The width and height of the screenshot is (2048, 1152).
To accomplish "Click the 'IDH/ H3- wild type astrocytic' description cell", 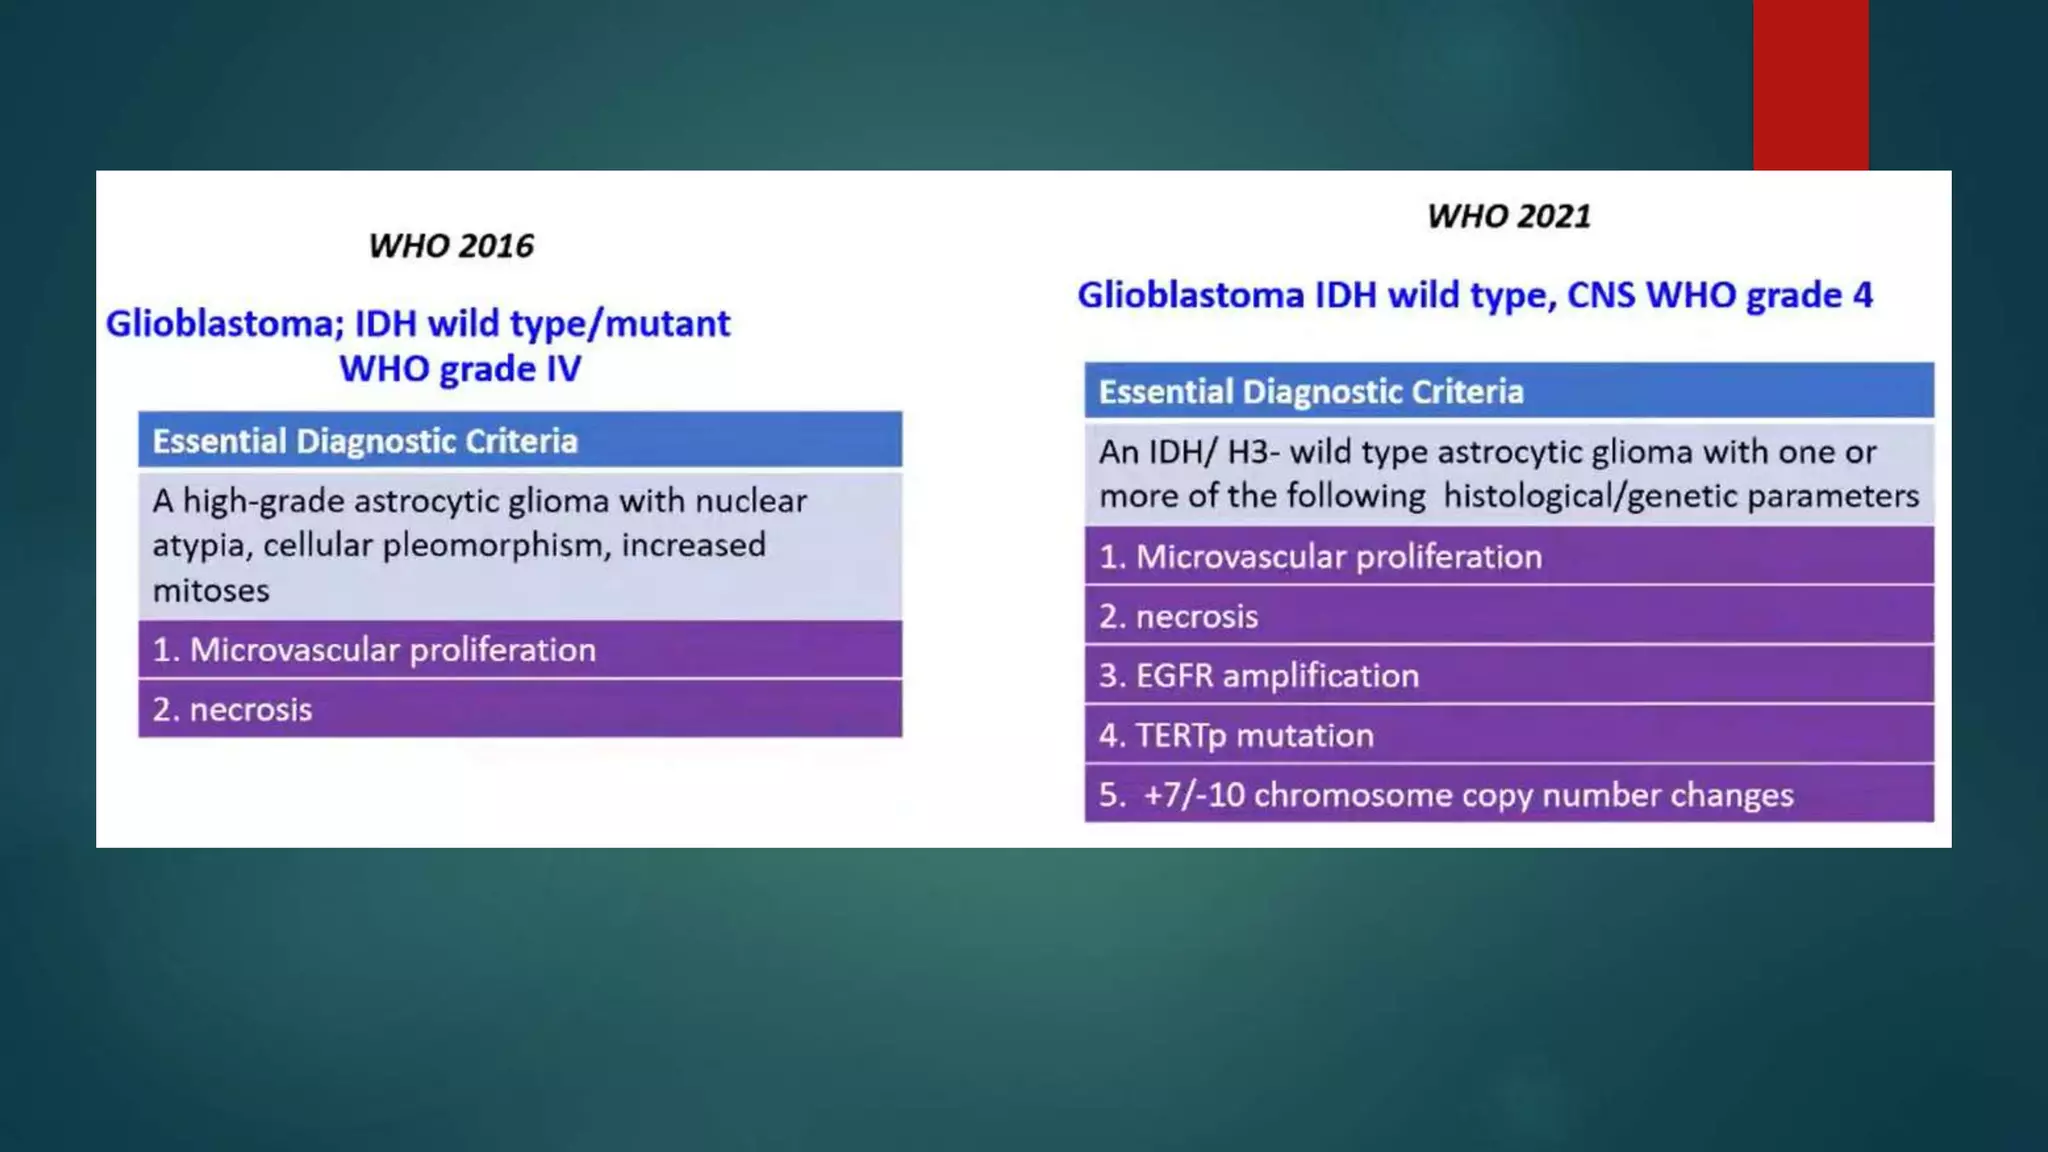I will click(1508, 473).
